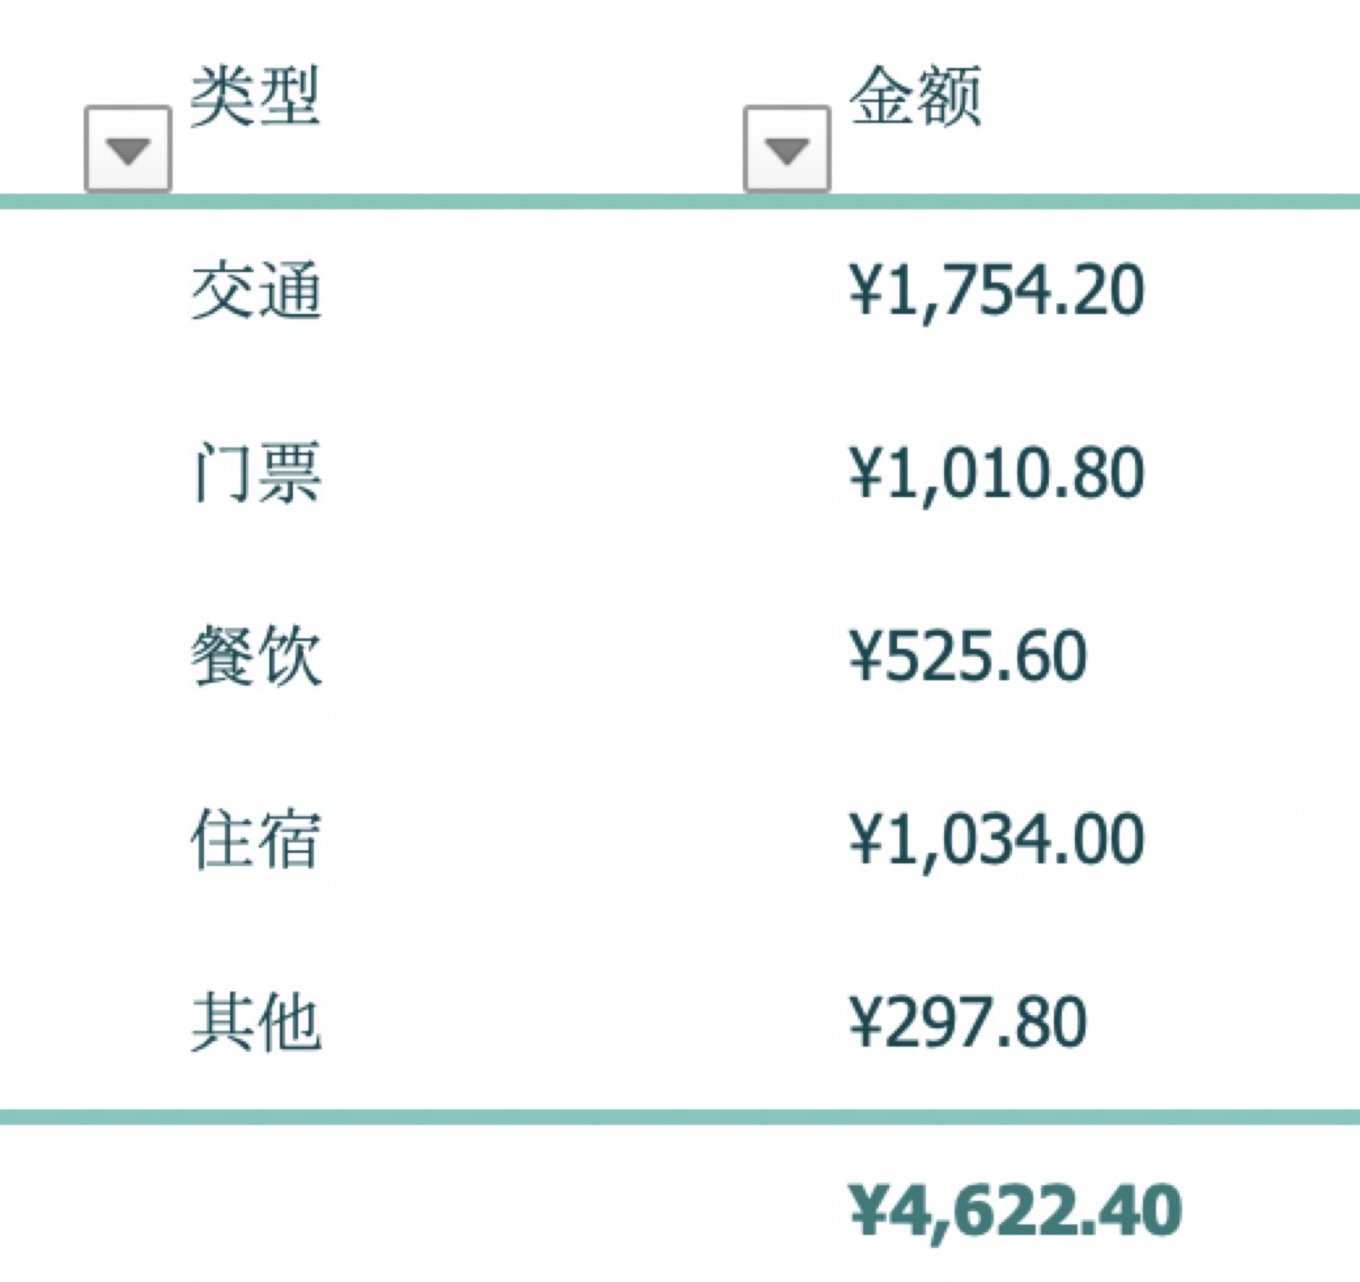
Task: Select the blank cell left of 餐饮
Action: coord(90,656)
